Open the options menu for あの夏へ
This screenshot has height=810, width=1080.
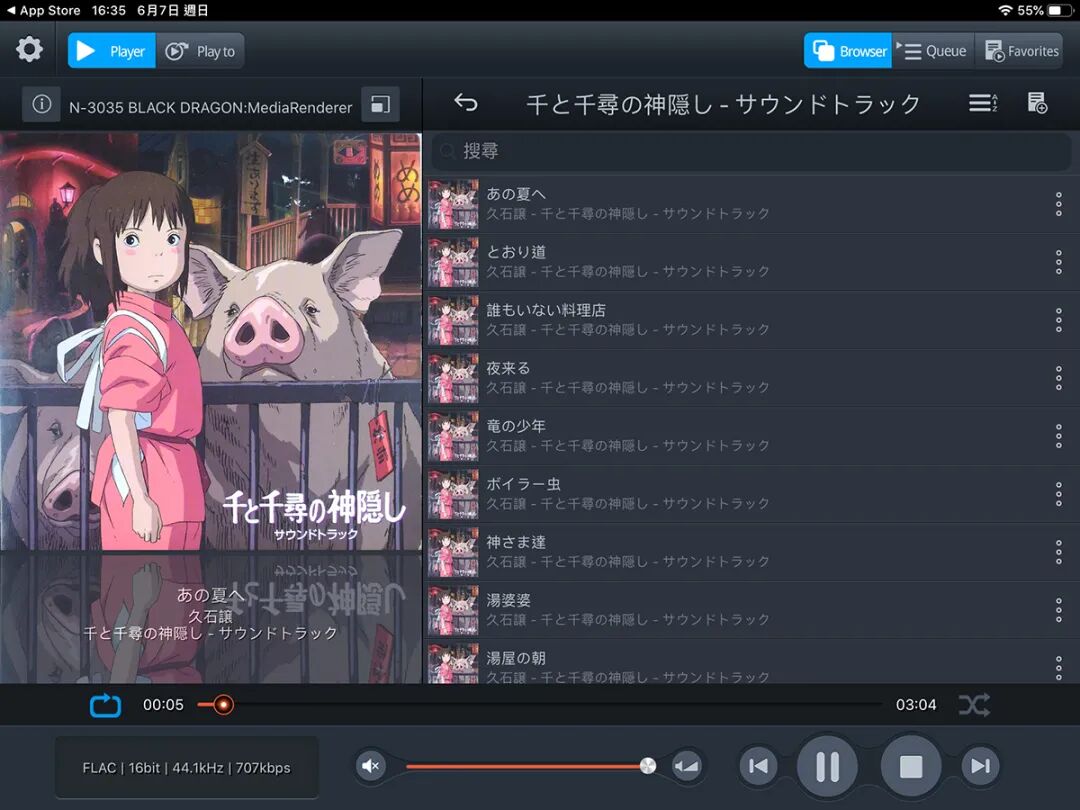(x=1057, y=203)
